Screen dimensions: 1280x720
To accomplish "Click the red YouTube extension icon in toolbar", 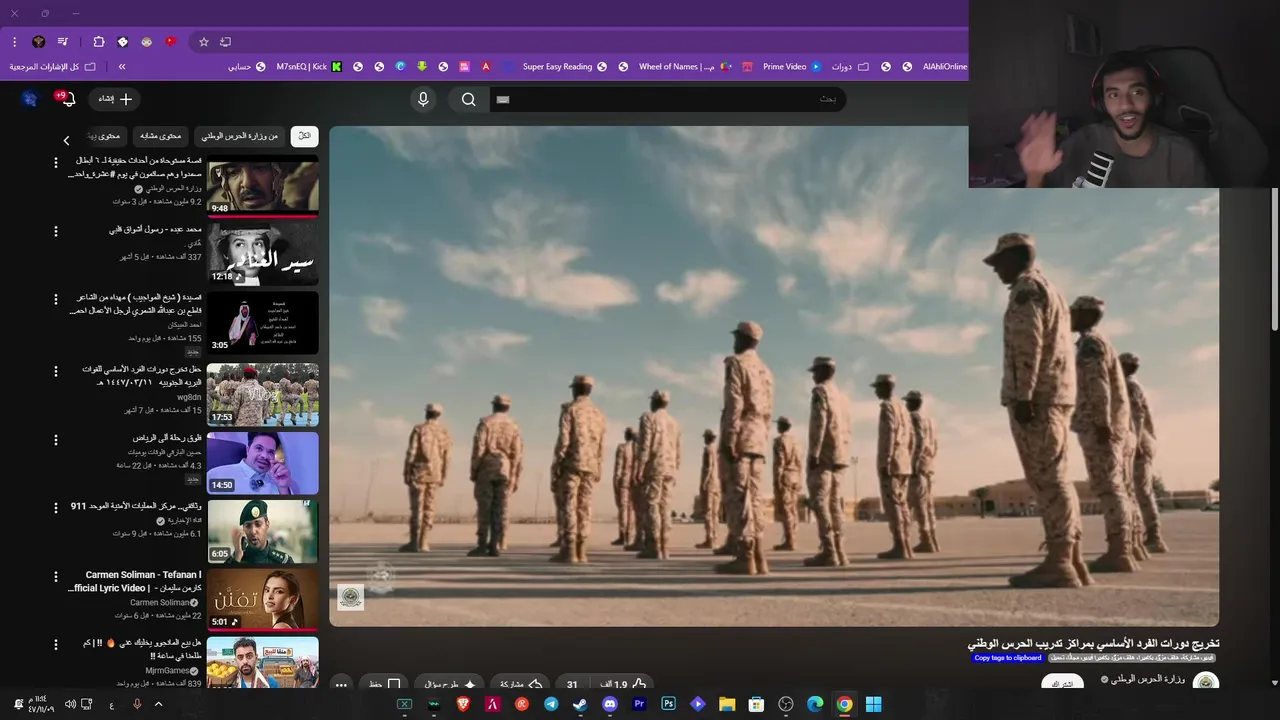I will click(x=170, y=42).
